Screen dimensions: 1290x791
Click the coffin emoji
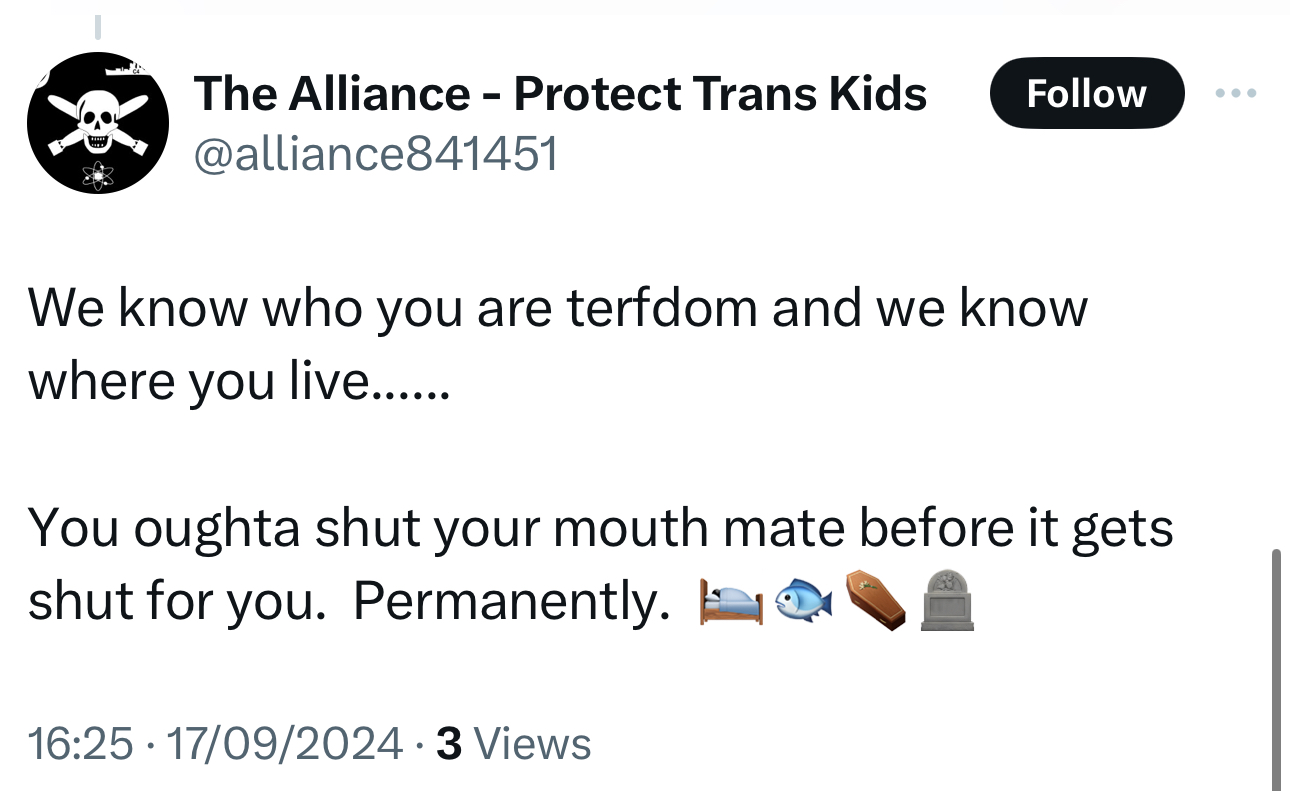tap(875, 600)
